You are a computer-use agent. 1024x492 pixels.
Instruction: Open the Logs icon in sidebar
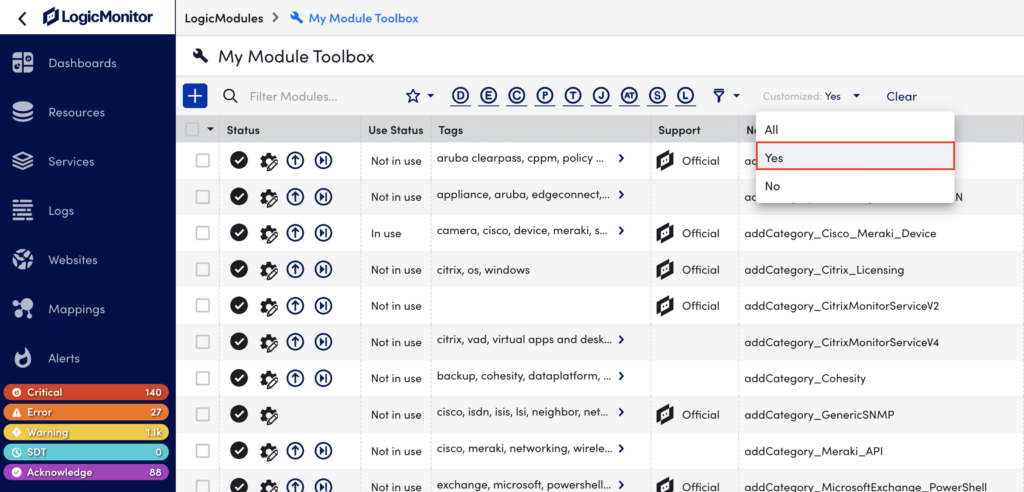pos(23,211)
